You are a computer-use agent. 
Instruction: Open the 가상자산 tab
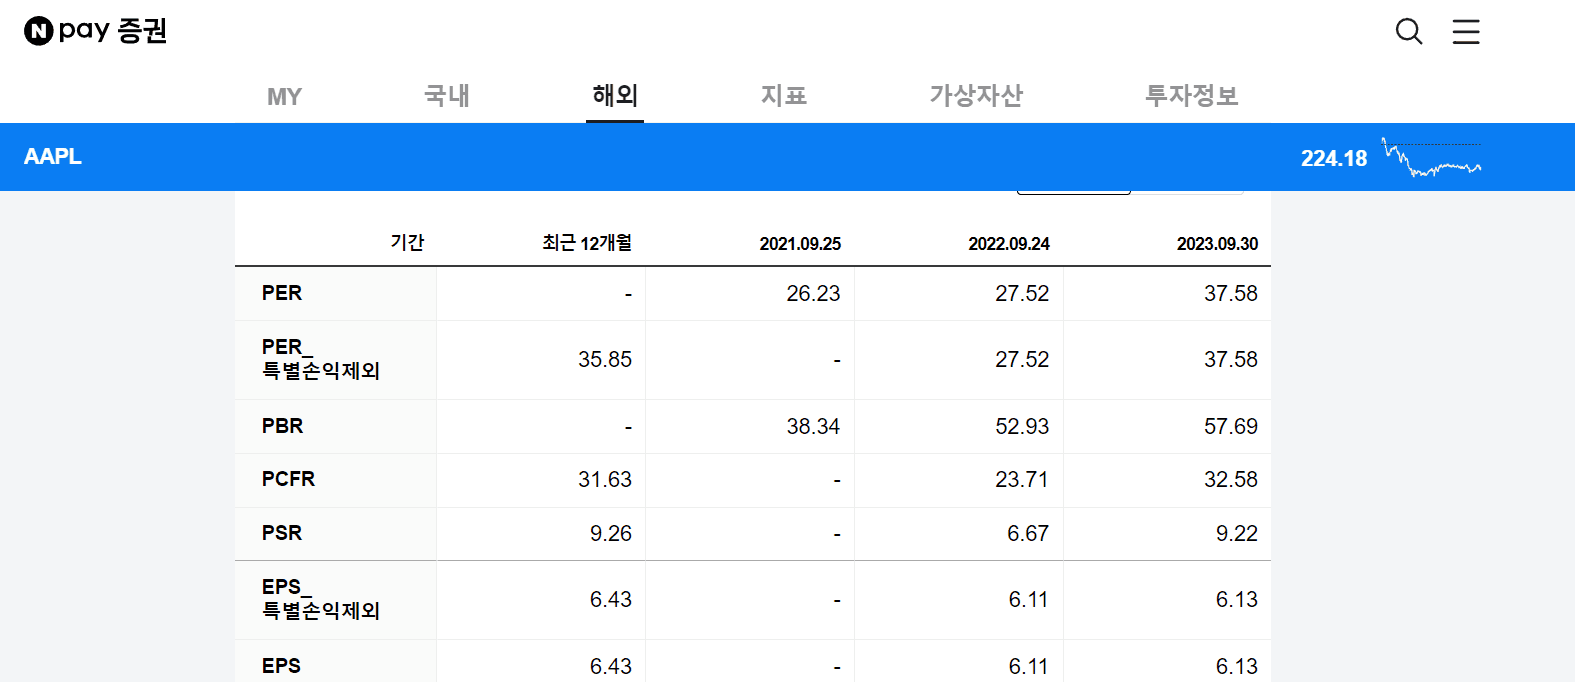976,96
